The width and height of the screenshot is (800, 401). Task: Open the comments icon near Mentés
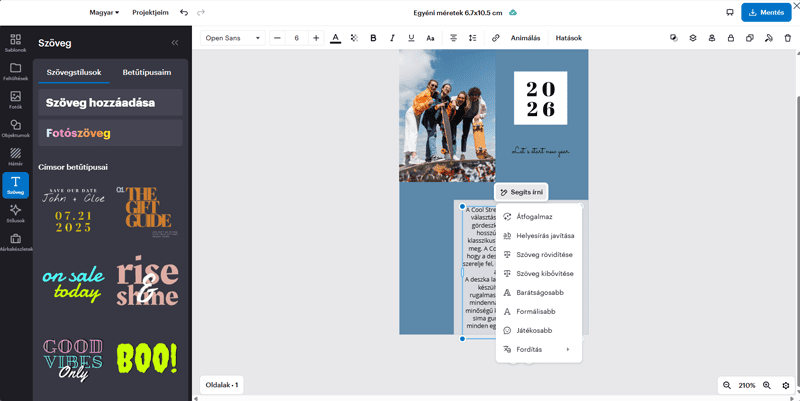point(730,12)
